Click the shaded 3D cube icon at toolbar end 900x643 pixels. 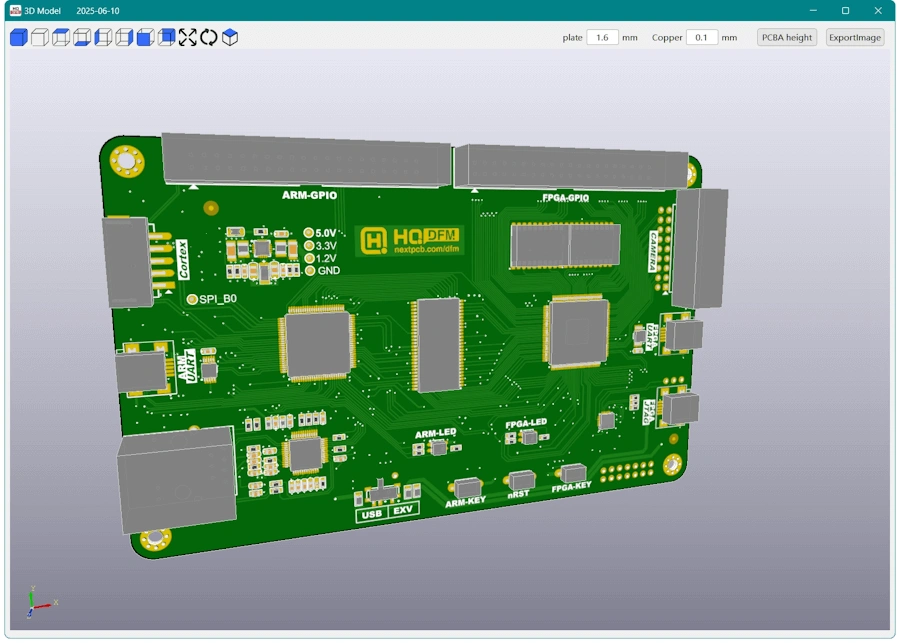(x=229, y=38)
